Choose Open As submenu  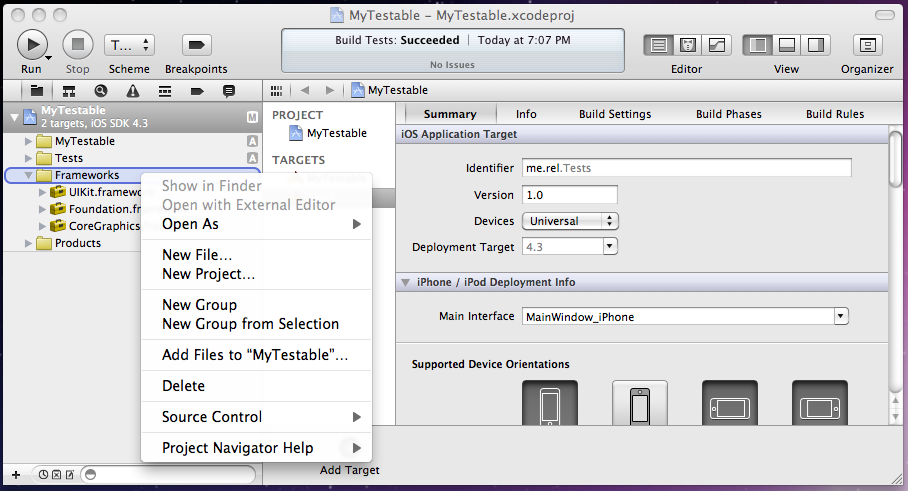256,224
